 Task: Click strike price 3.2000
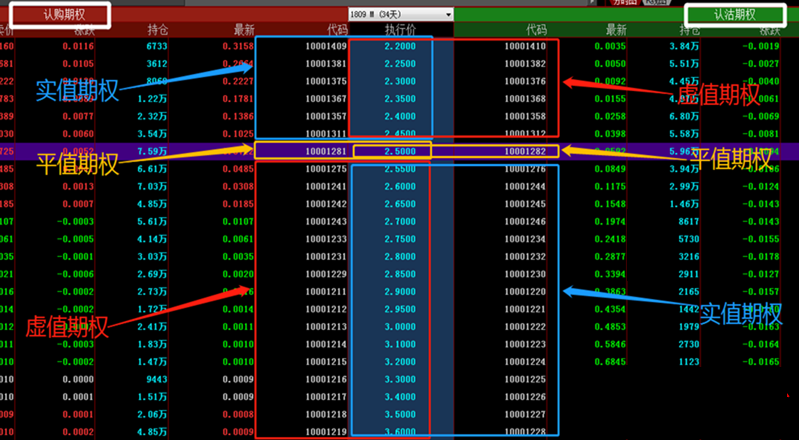[x=401, y=362]
